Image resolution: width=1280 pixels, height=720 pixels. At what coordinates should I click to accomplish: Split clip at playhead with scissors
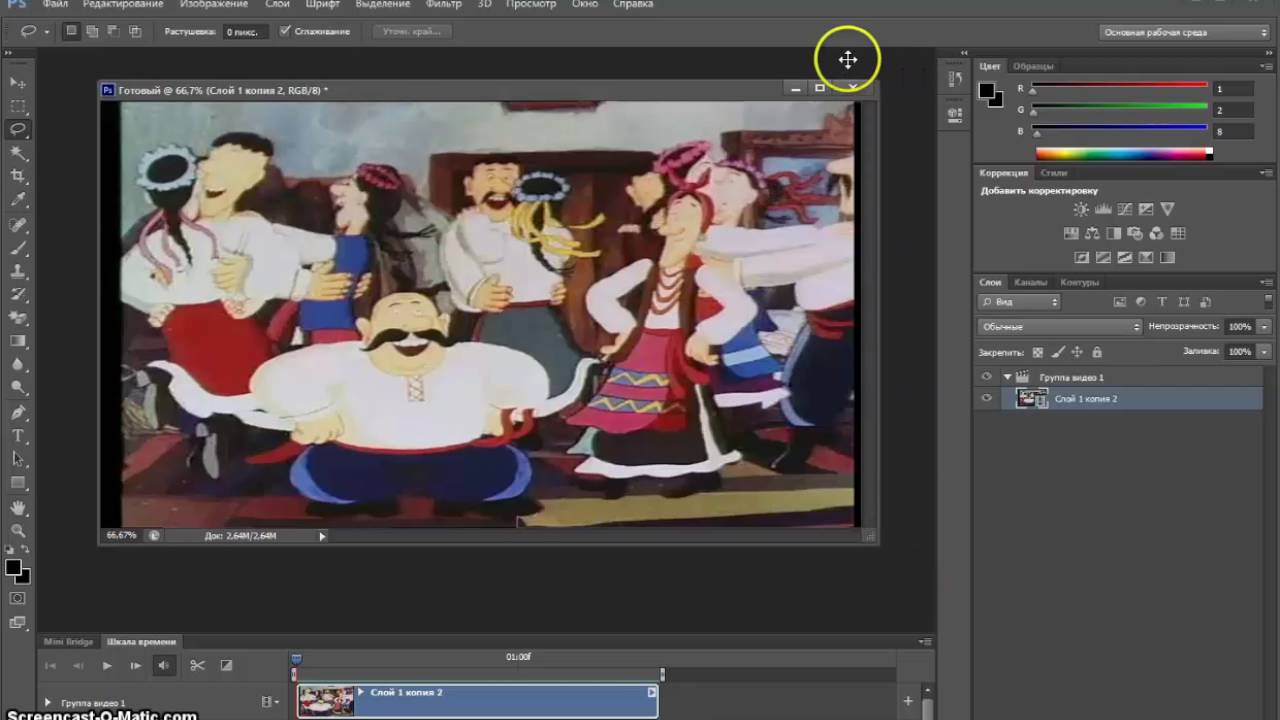tap(197, 665)
